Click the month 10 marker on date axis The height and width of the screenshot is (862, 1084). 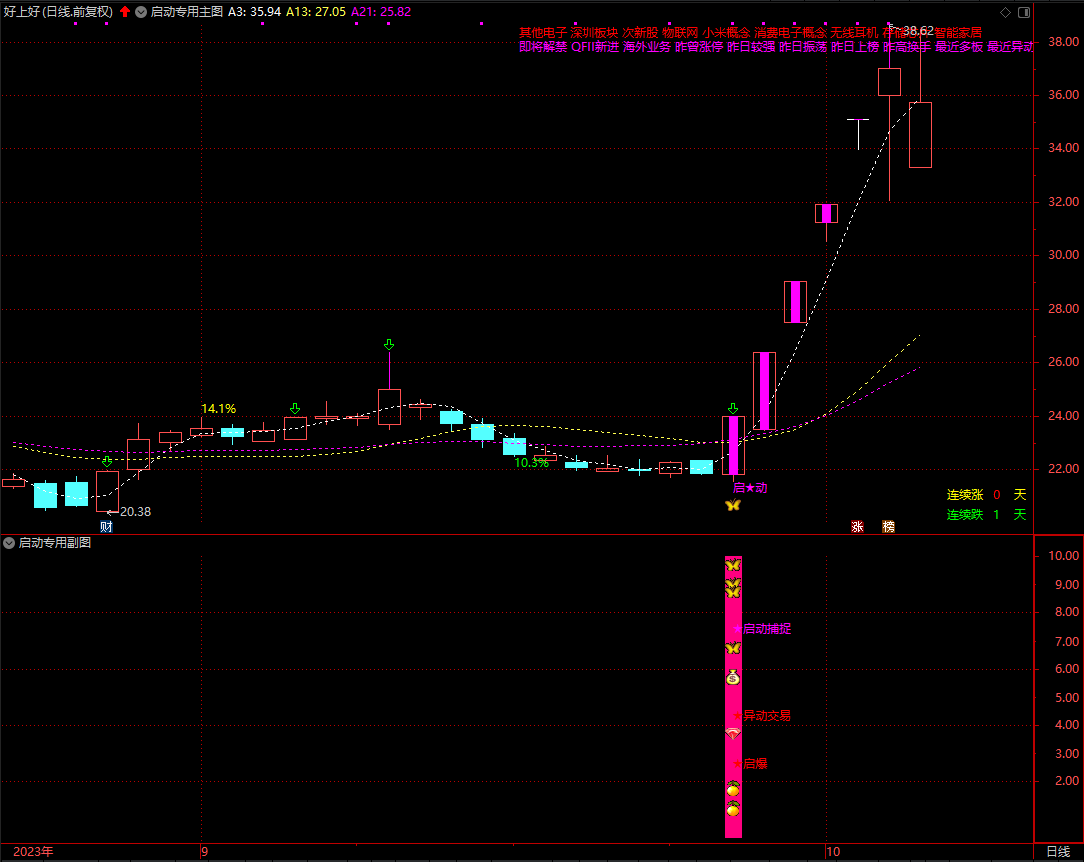pos(834,852)
